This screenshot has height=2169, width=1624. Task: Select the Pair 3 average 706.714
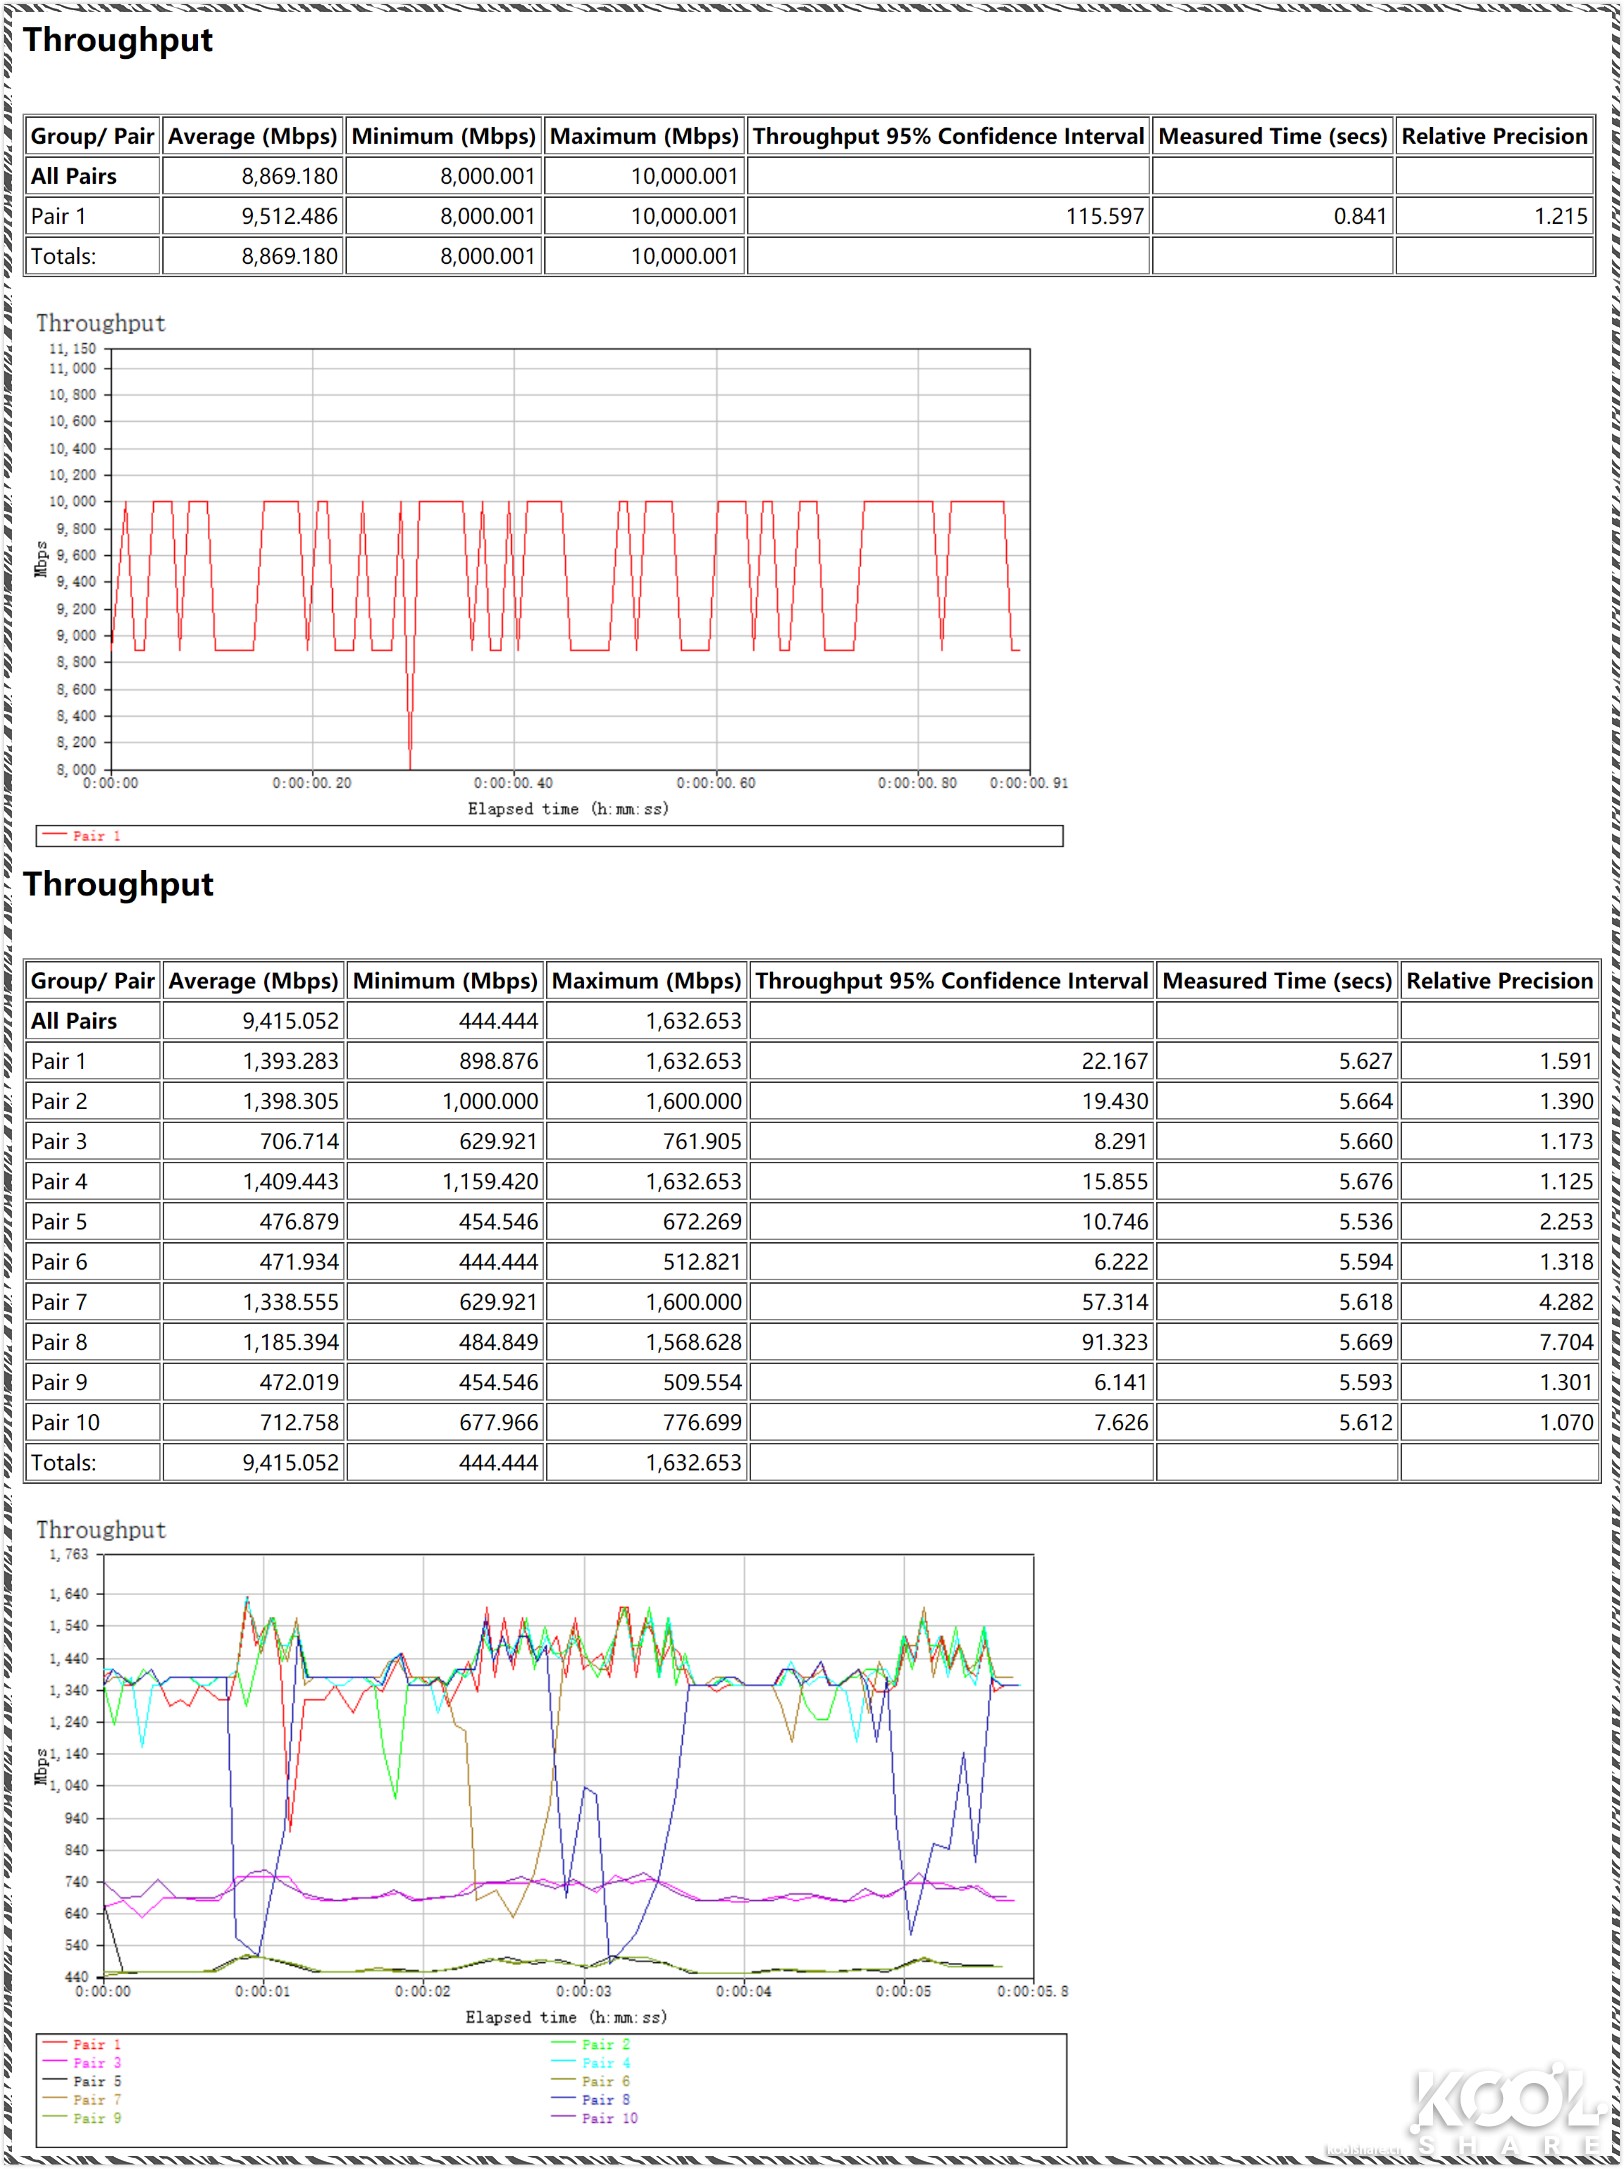[299, 1141]
